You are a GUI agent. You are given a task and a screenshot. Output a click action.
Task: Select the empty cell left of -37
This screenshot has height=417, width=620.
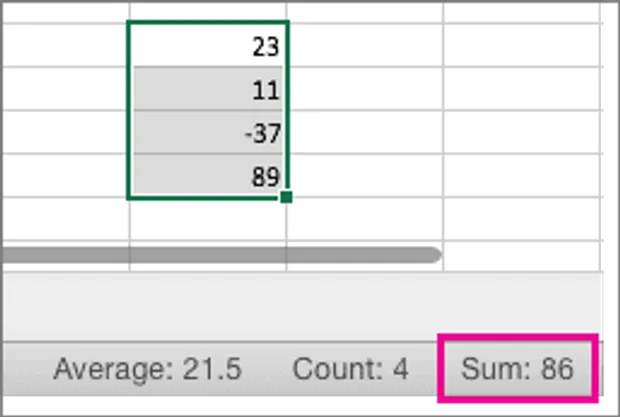click(x=66, y=132)
